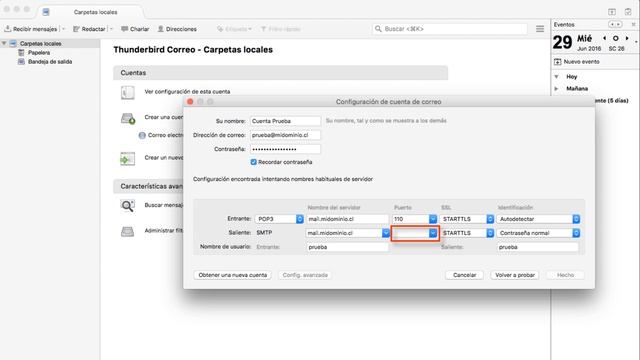
Task: Click the Hecho button
Action: [x=565, y=275]
